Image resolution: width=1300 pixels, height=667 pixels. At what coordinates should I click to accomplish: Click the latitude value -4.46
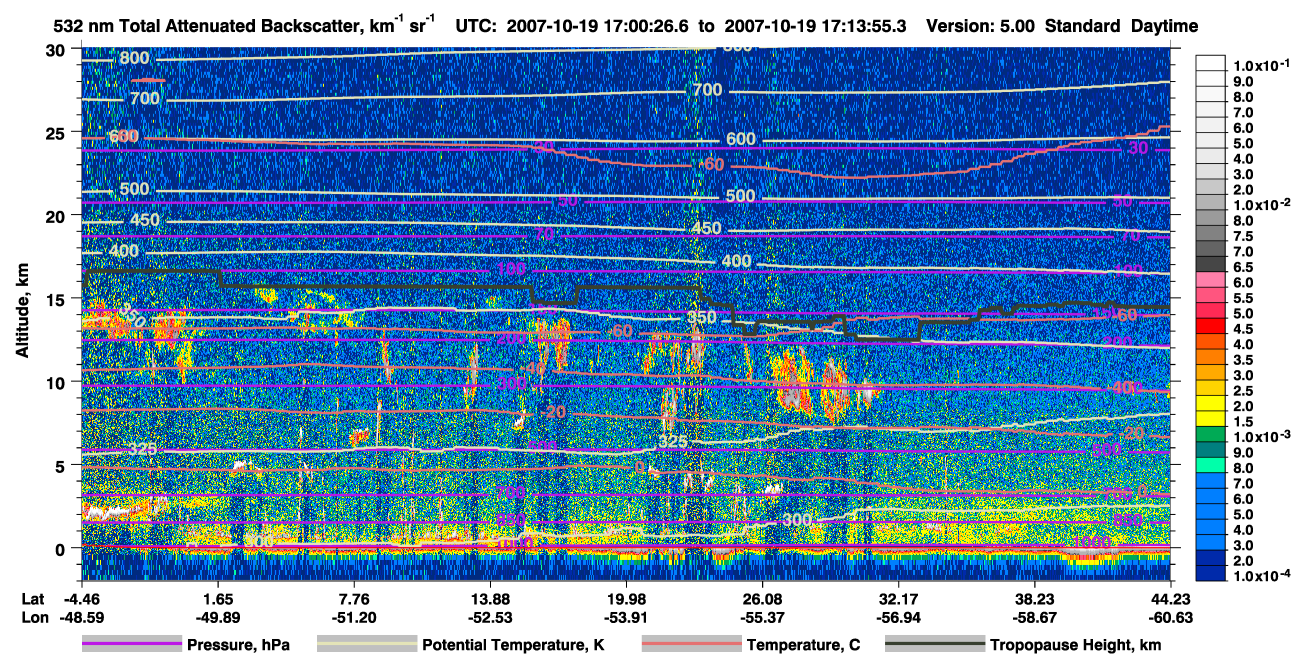tap(81, 598)
